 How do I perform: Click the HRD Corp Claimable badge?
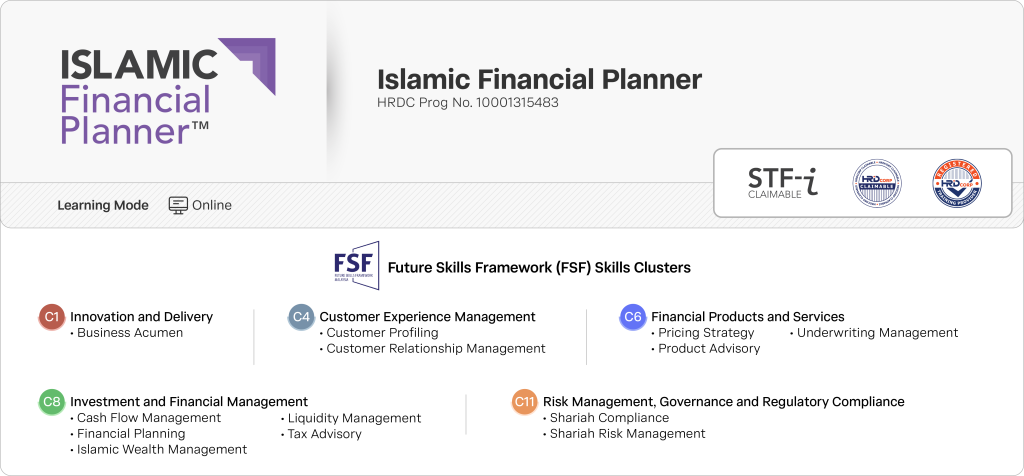877,182
